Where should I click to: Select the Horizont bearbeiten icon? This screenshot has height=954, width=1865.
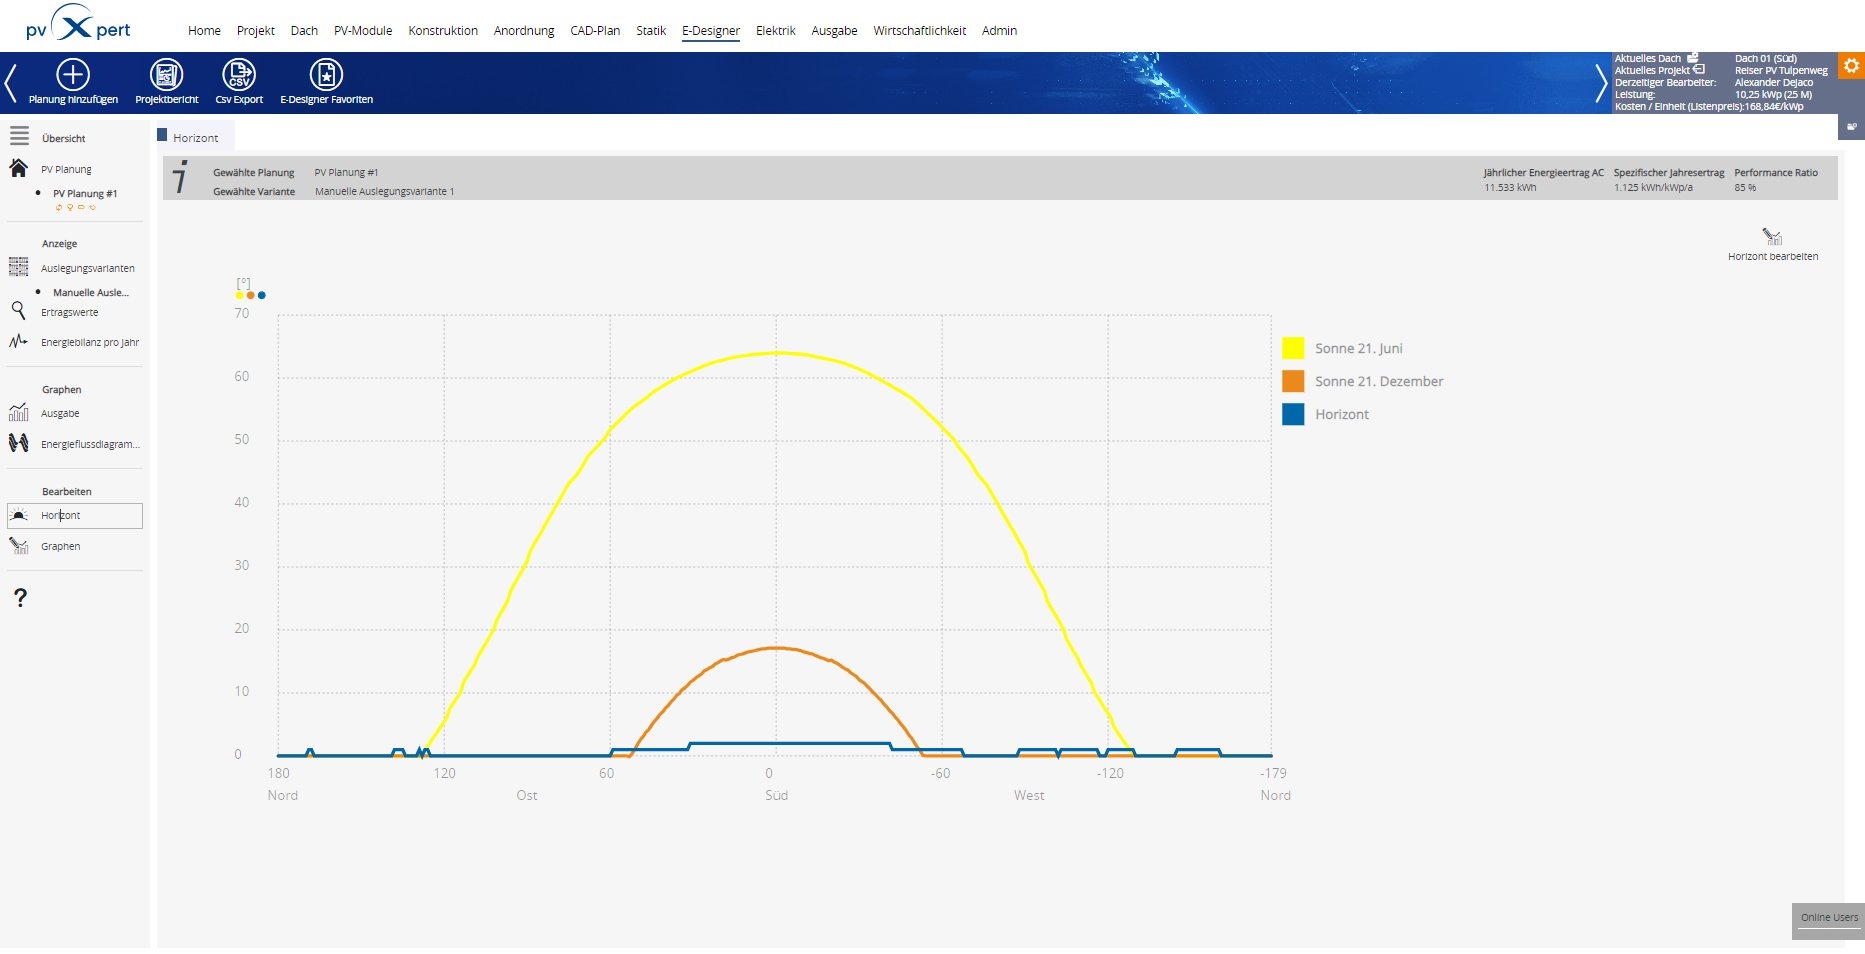coord(1774,237)
